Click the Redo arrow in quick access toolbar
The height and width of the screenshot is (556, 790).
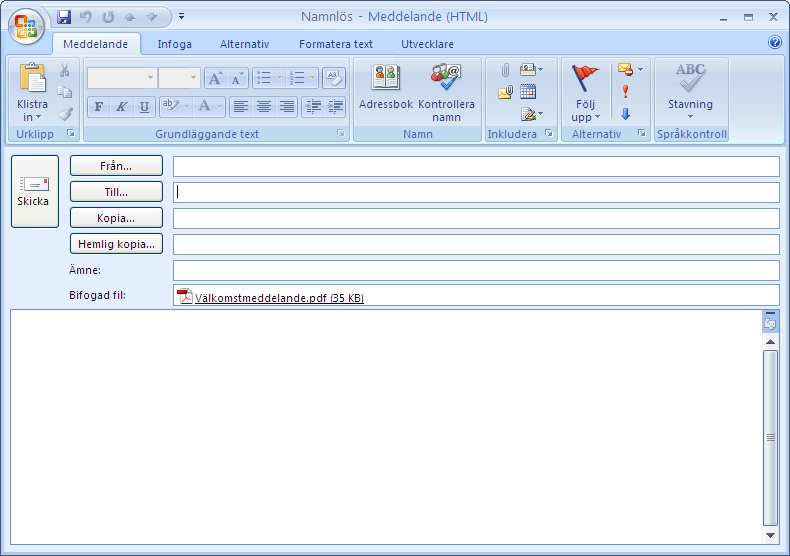coord(108,17)
